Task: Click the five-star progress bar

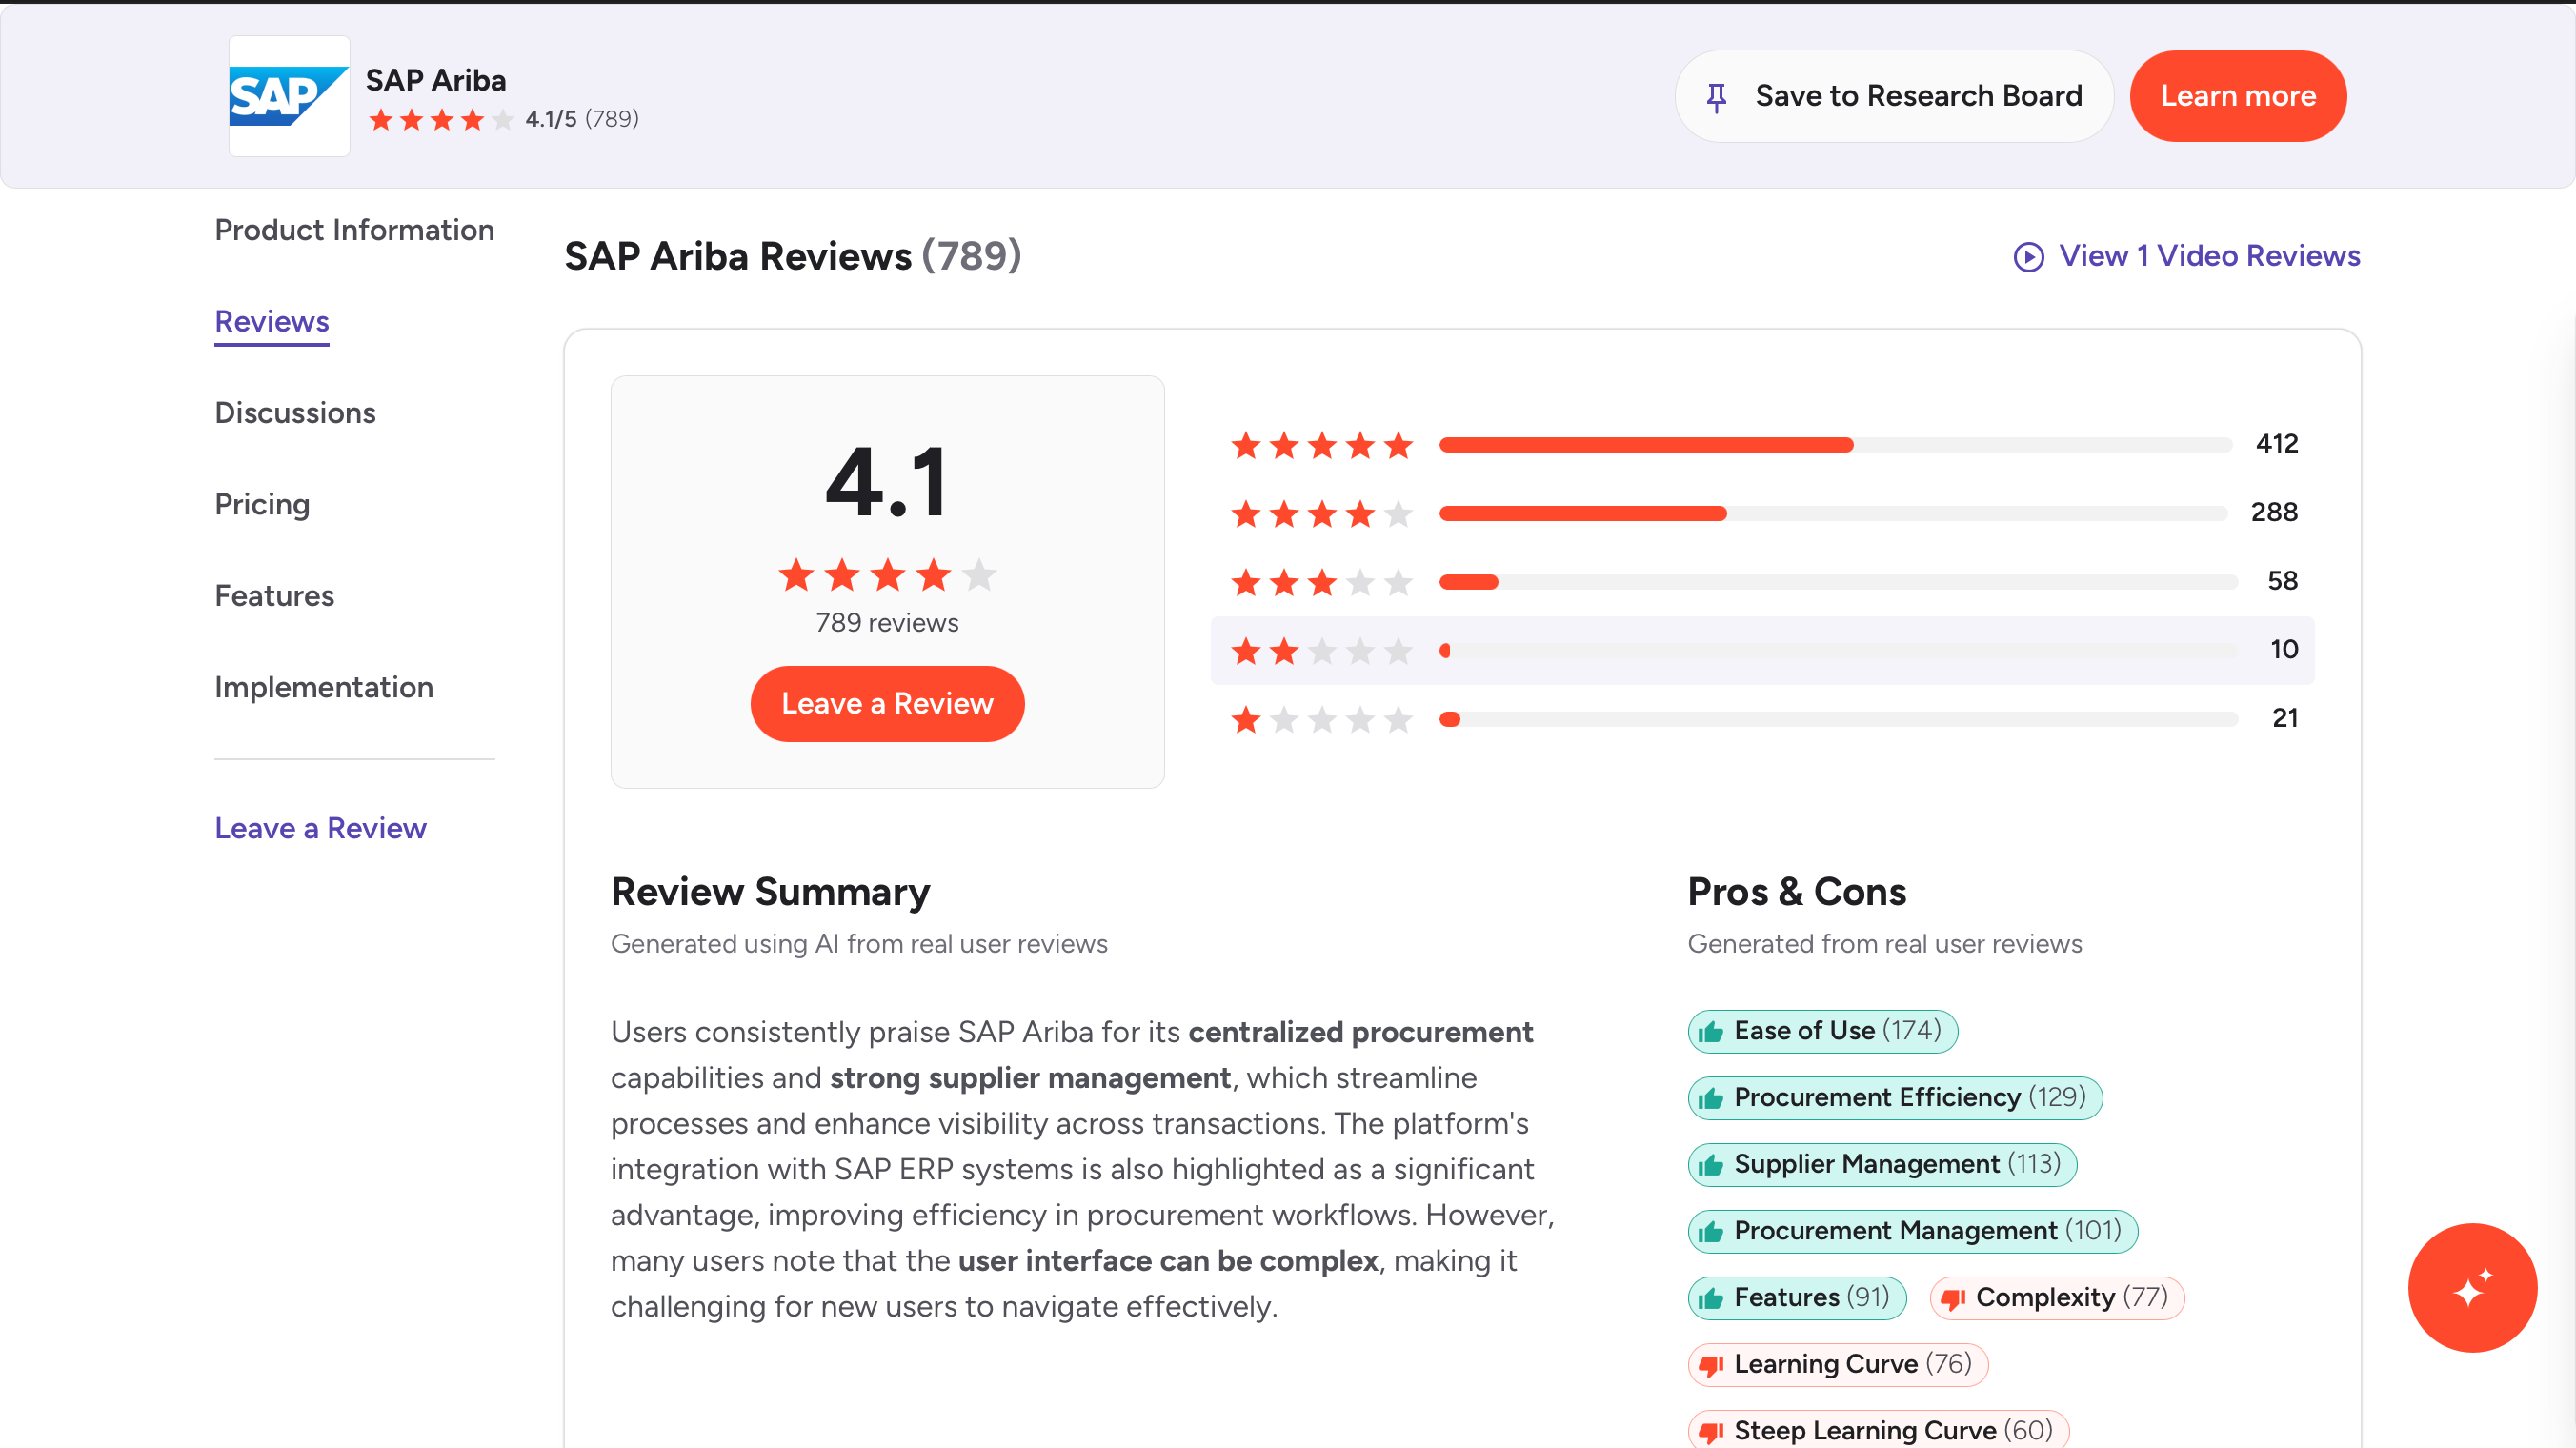Action: coord(1835,445)
